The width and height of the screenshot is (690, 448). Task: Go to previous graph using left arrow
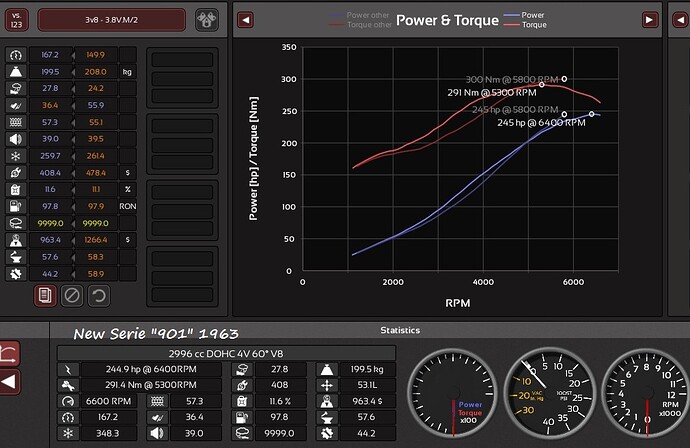pos(245,19)
